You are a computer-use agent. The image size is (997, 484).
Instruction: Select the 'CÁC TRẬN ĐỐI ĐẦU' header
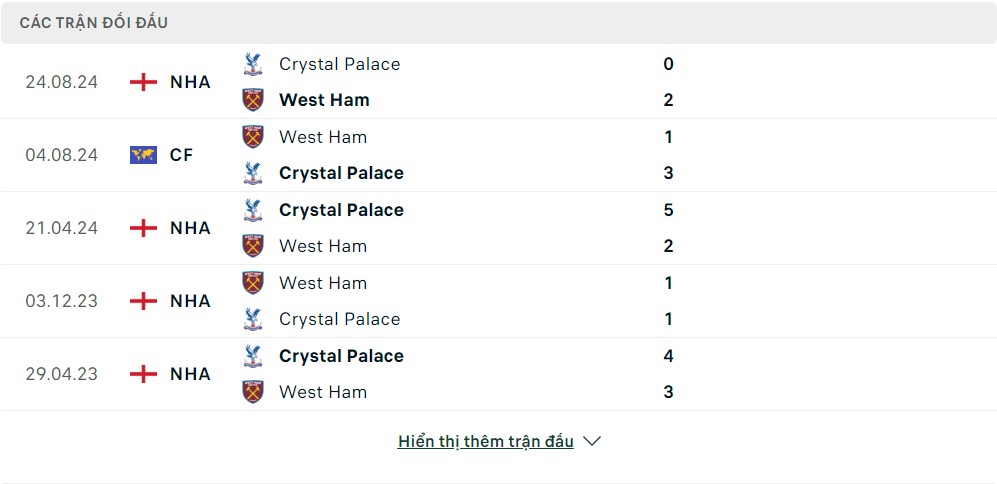pyautogui.click(x=93, y=23)
